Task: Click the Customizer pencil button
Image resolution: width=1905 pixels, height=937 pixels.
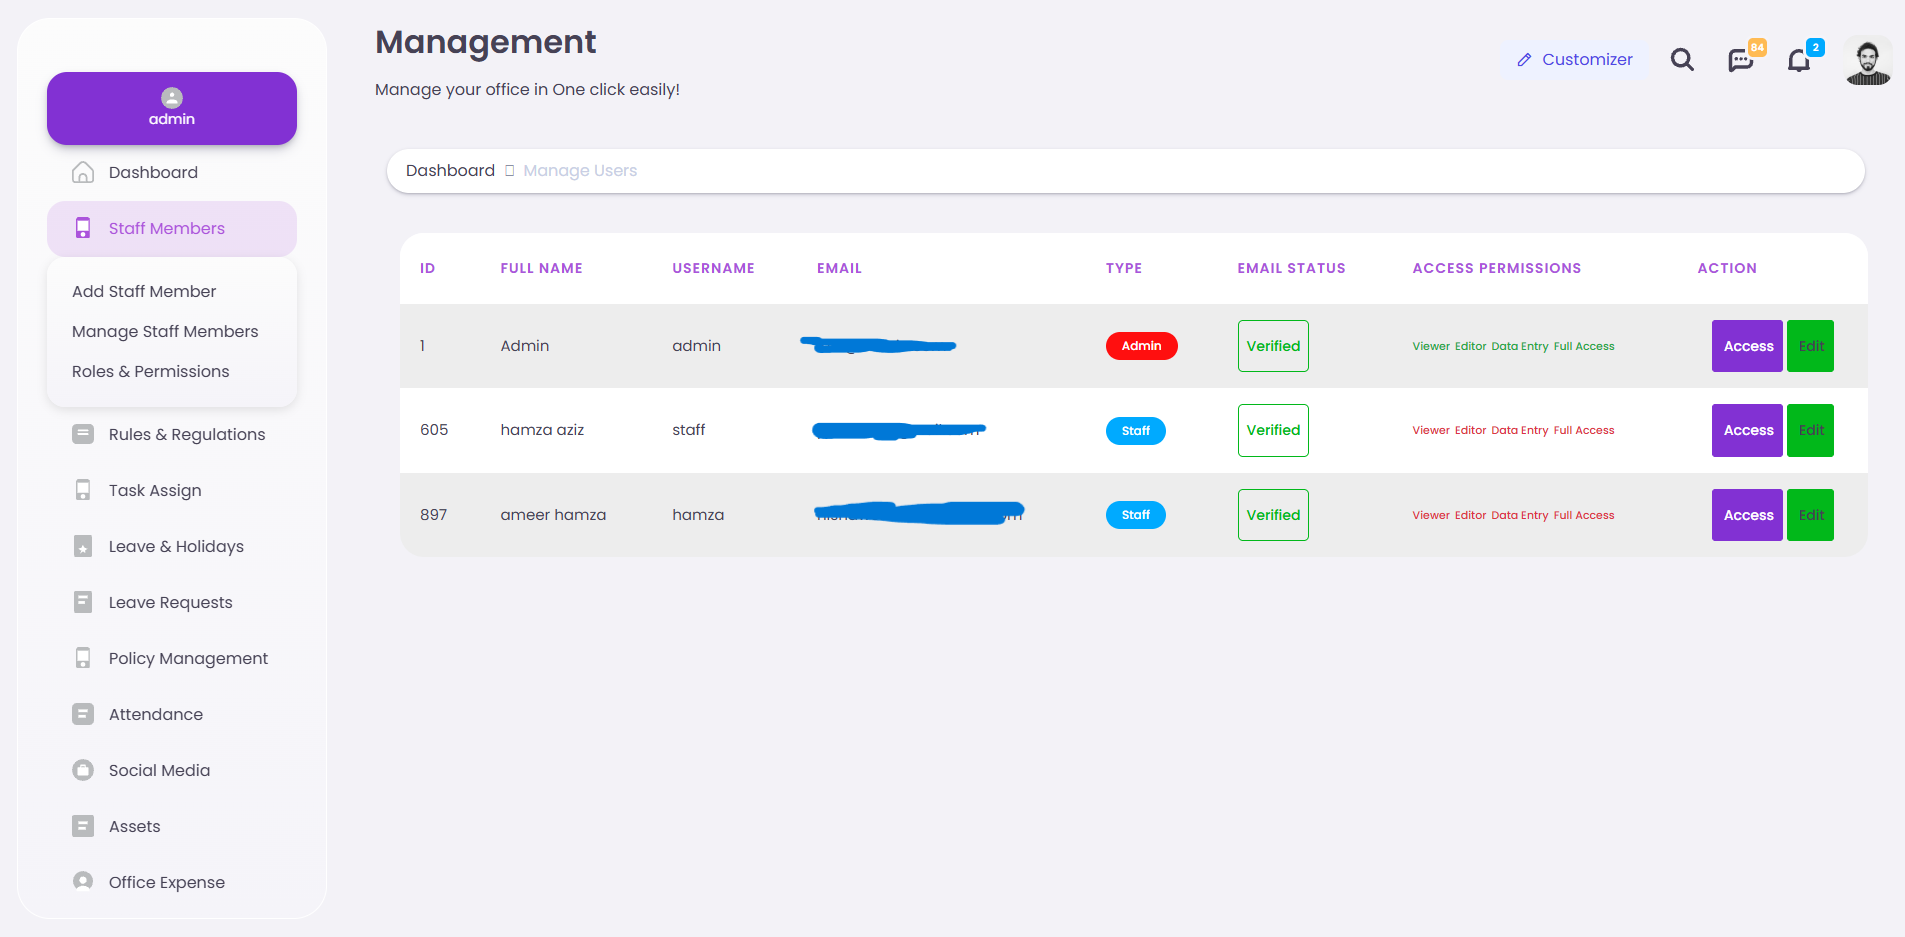Action: pyautogui.click(x=1574, y=60)
